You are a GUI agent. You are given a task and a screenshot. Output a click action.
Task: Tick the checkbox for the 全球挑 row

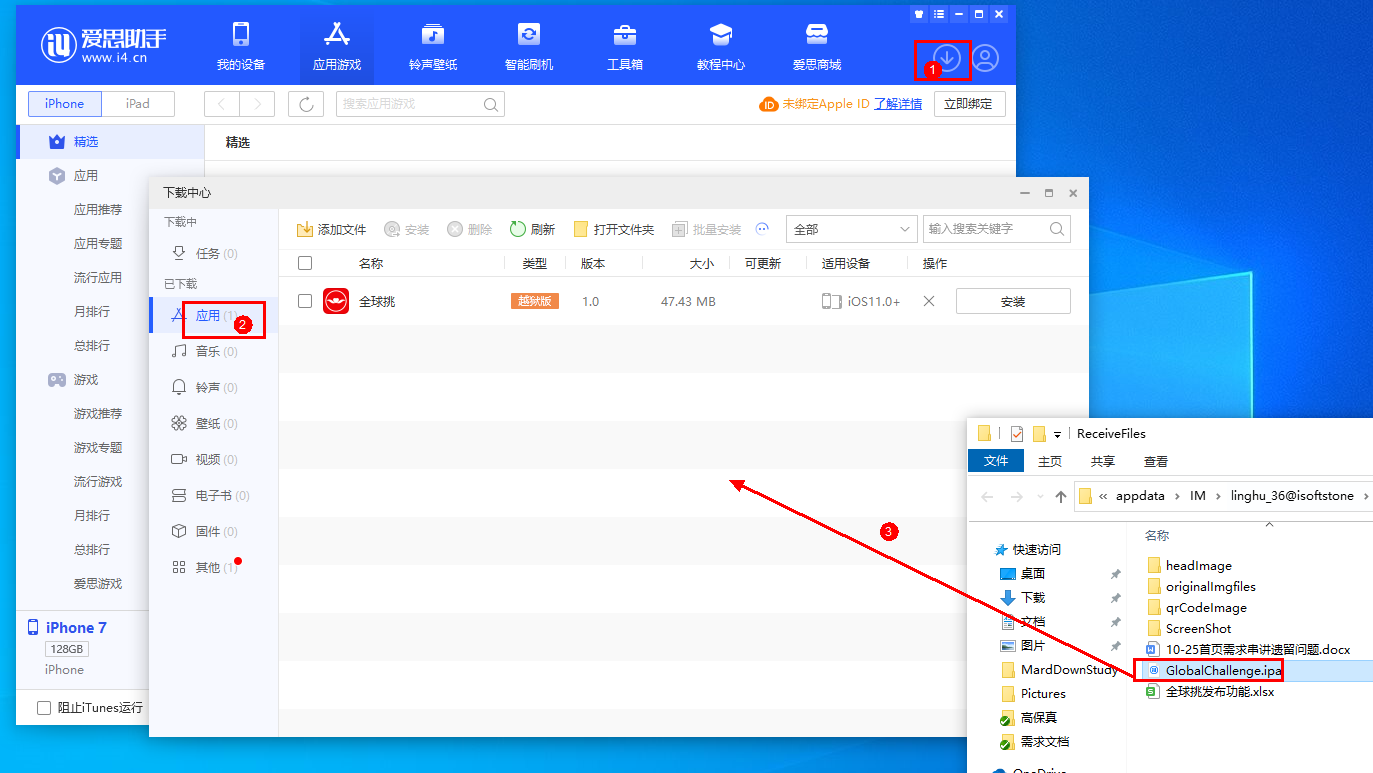pos(305,301)
